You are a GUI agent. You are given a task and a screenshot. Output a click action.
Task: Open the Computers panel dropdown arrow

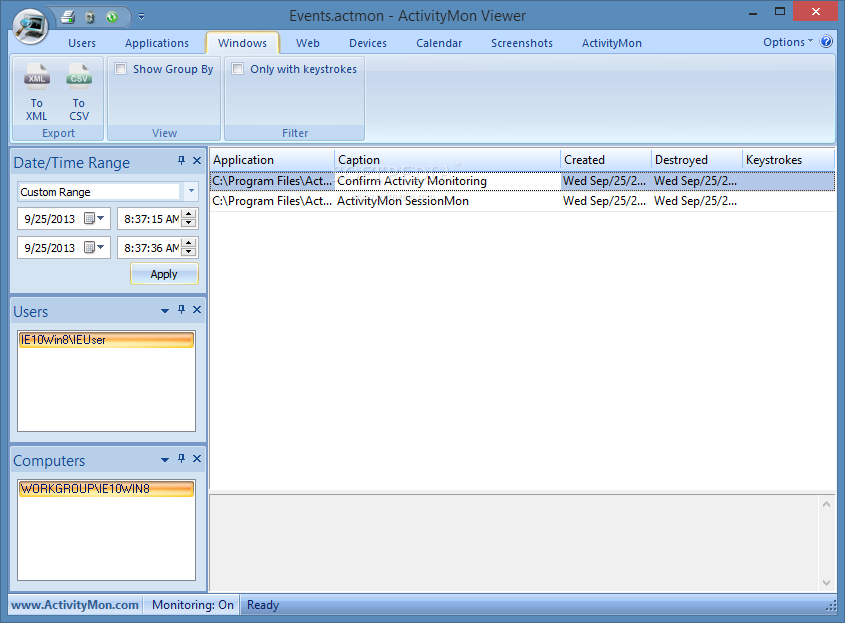click(165, 460)
